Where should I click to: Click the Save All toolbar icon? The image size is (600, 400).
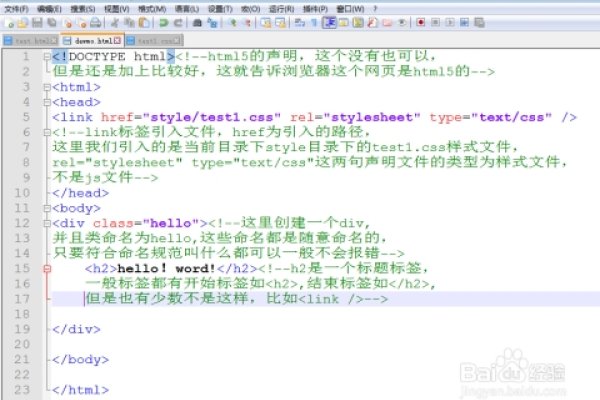(x=52, y=23)
